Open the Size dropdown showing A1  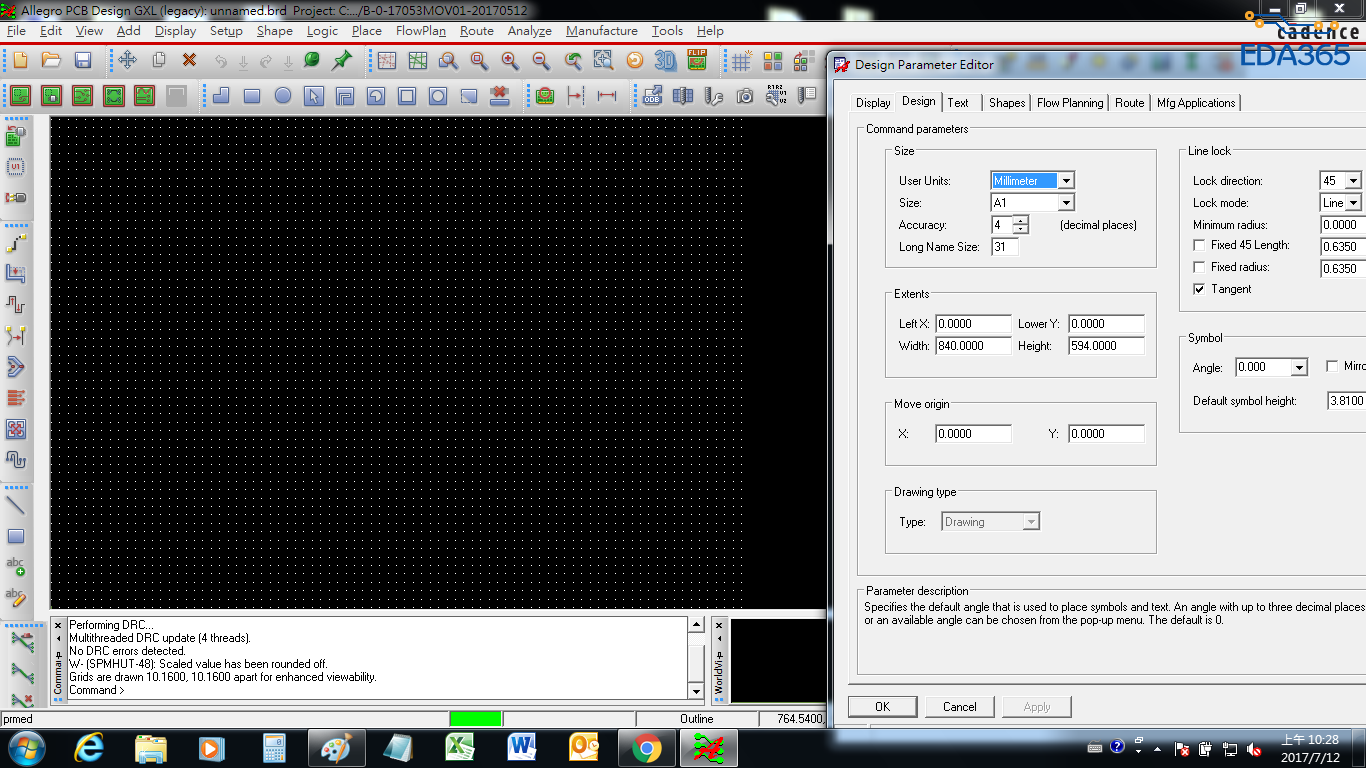pos(1066,203)
